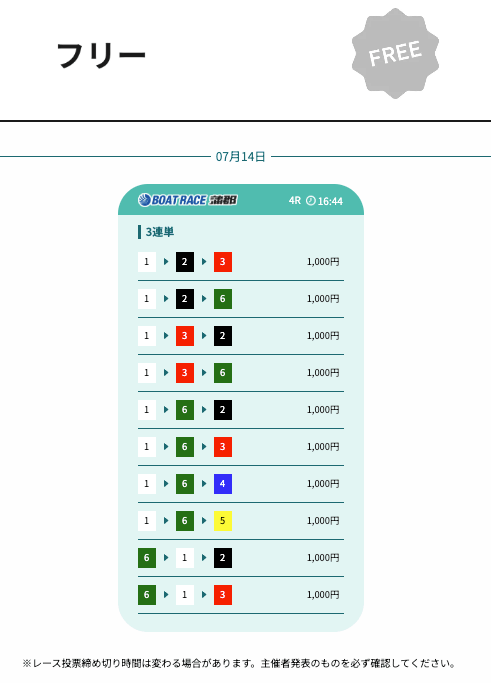The width and height of the screenshot is (491, 683).
Task: Click the 3連単 section label
Action: (x=159, y=232)
